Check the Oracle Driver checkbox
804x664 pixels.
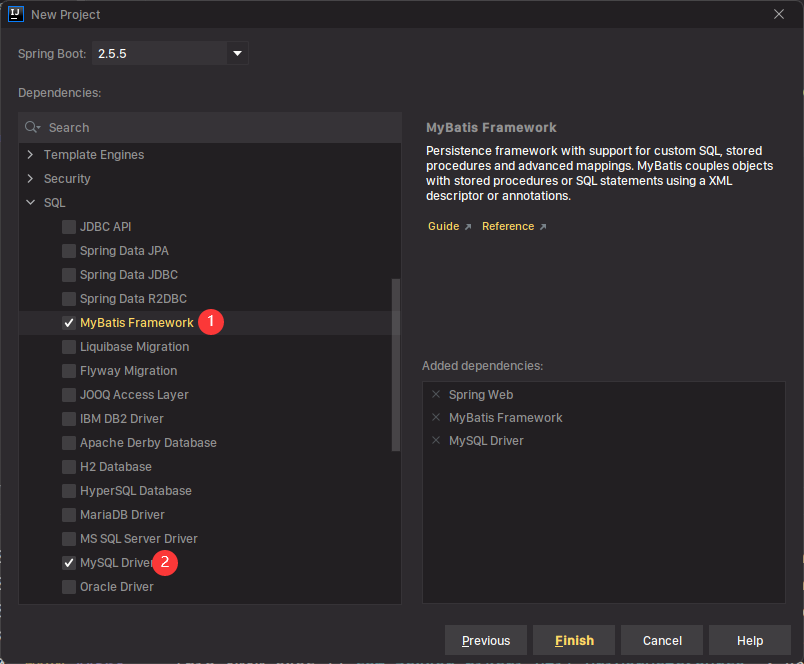click(x=69, y=587)
